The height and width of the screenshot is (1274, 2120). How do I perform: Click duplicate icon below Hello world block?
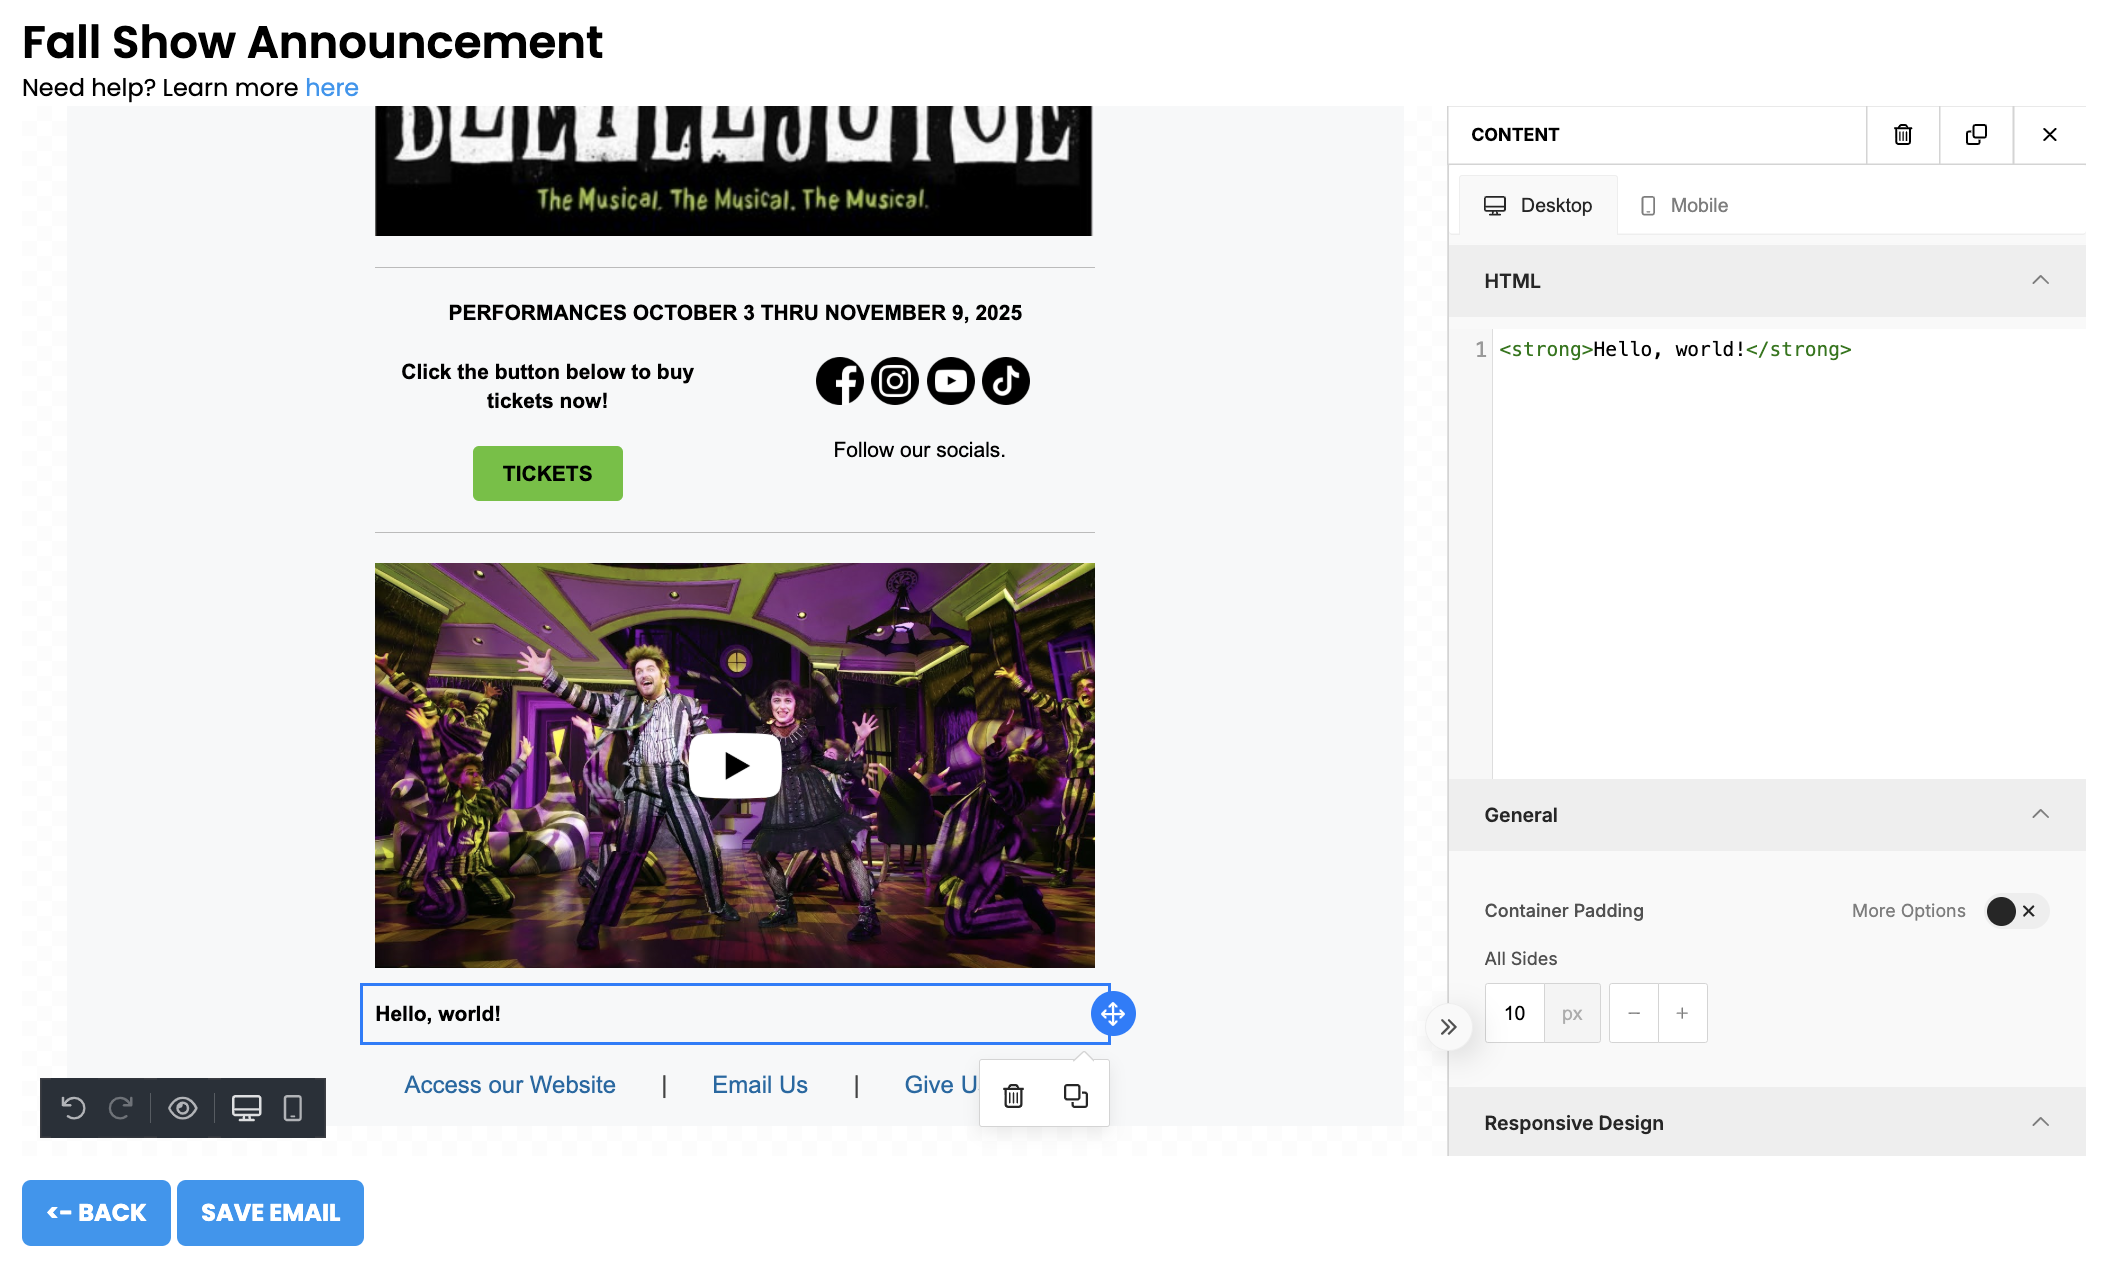(1076, 1096)
